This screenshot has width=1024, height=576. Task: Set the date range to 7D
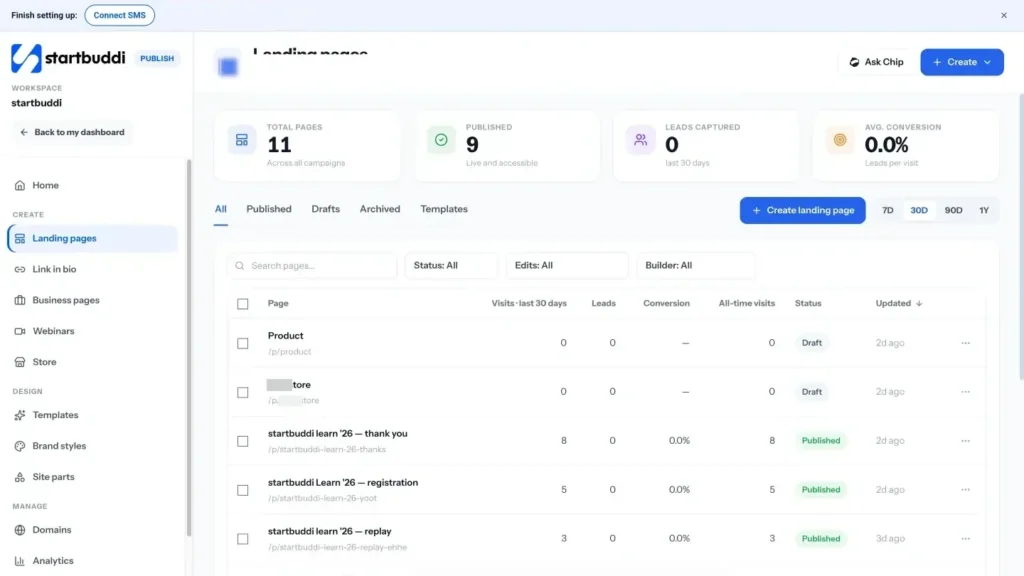tap(888, 210)
